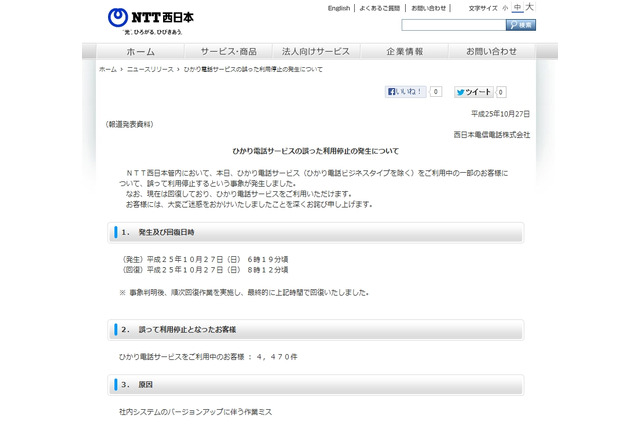Image resolution: width=640 pixels, height=426 pixels.
Task: Click the date 平成25年10月27日
Action: (x=500, y=114)
